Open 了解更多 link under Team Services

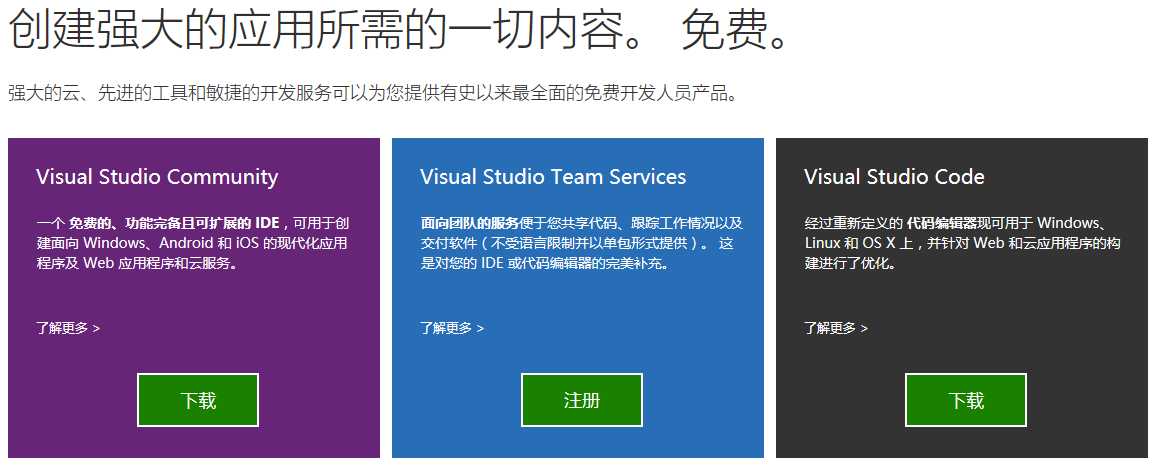coord(452,328)
